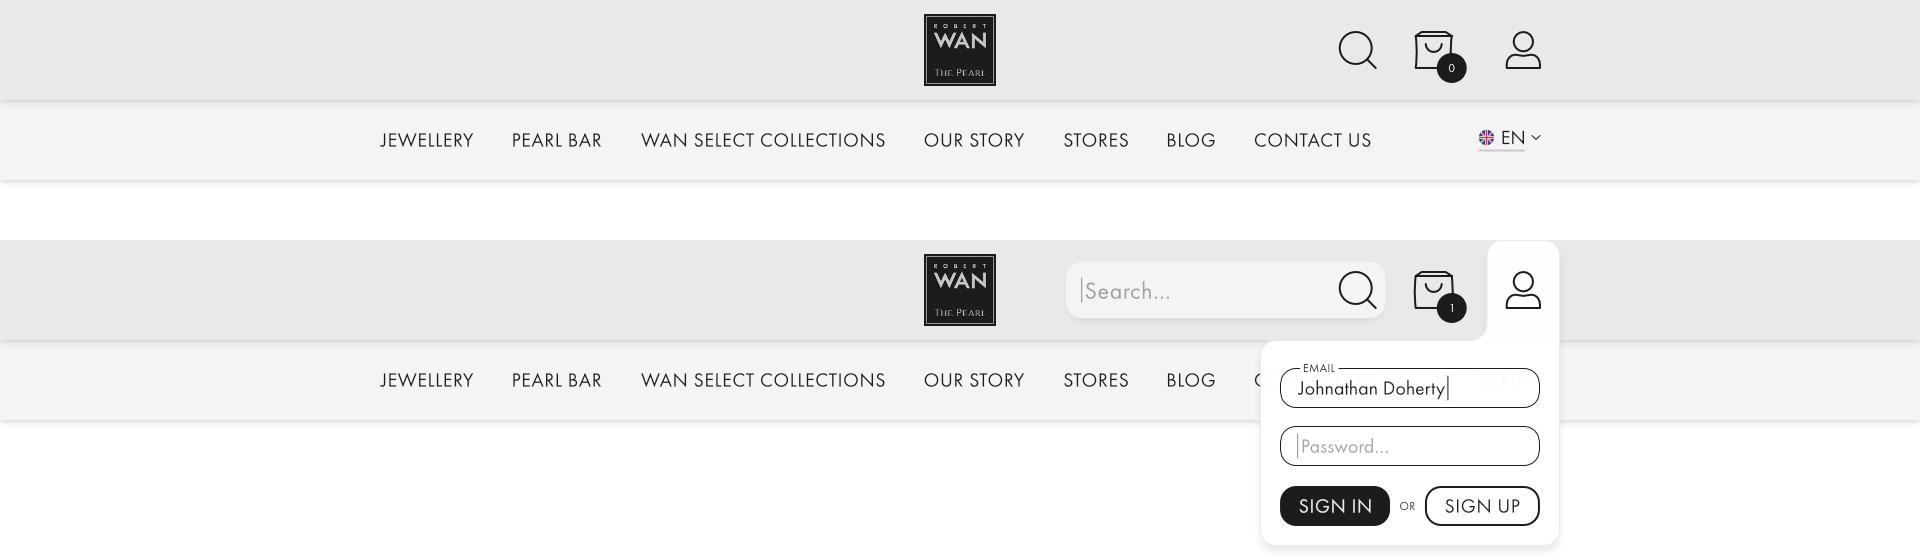Click the Robert Wan logo in lower header

pos(959,290)
